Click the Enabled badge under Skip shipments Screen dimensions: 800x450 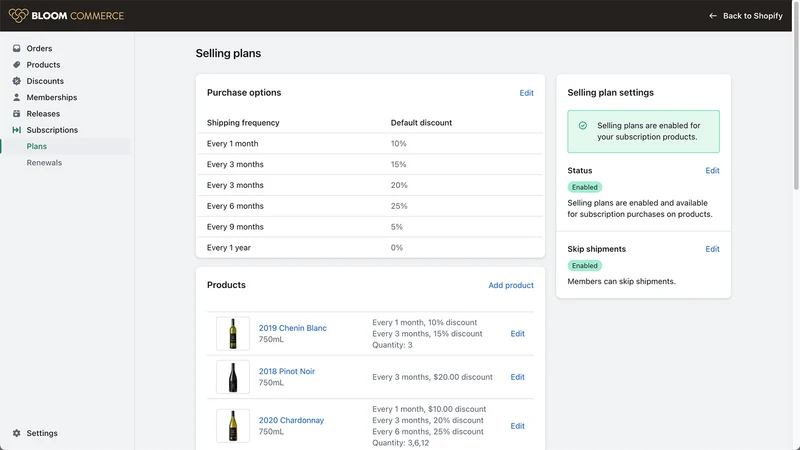pyautogui.click(x=585, y=266)
